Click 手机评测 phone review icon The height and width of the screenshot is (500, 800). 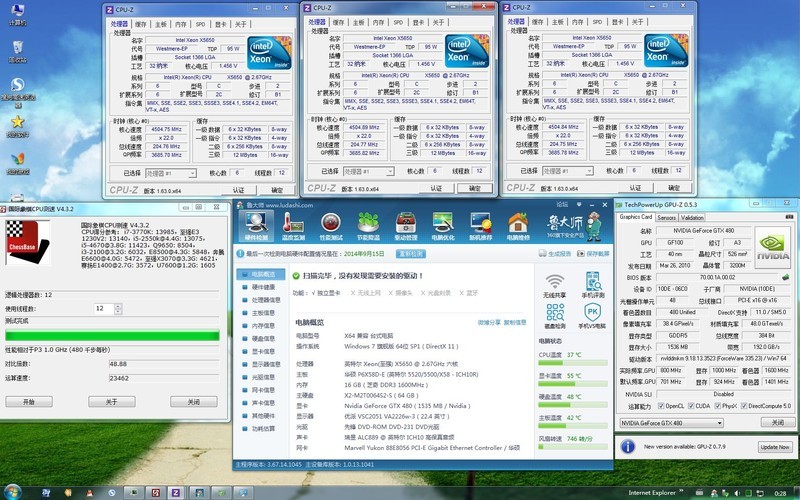click(x=592, y=286)
